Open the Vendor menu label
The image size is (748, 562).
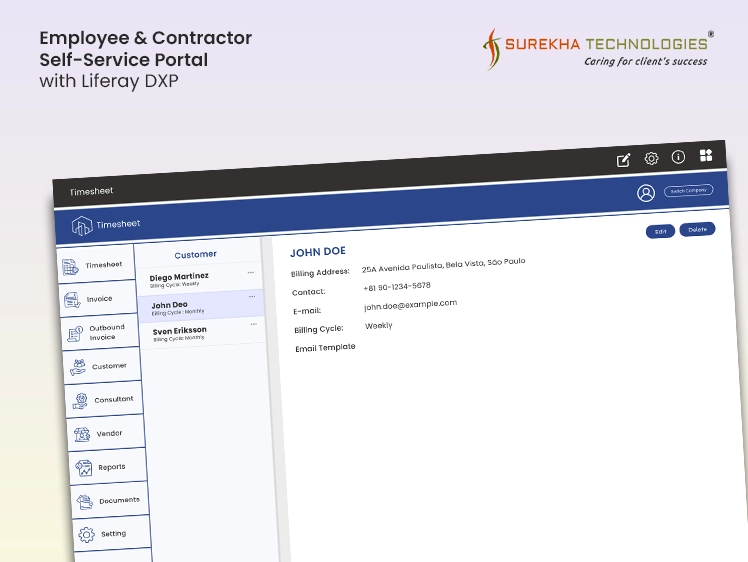(109, 433)
